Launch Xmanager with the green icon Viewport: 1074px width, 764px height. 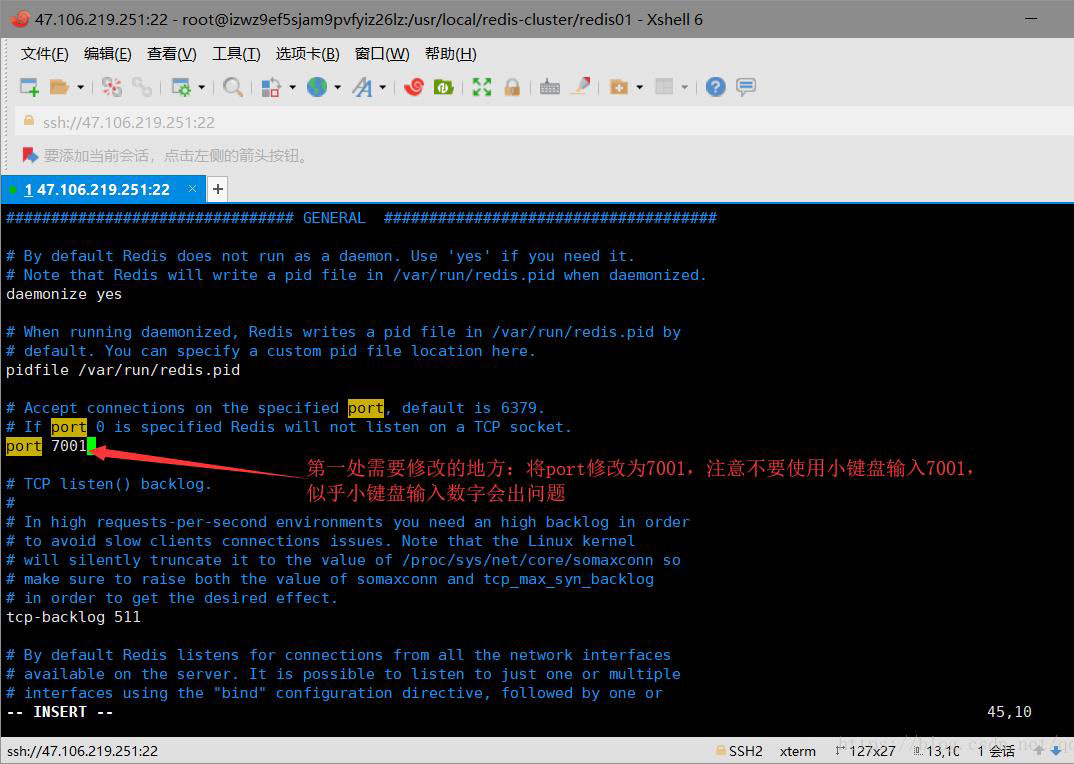[444, 87]
